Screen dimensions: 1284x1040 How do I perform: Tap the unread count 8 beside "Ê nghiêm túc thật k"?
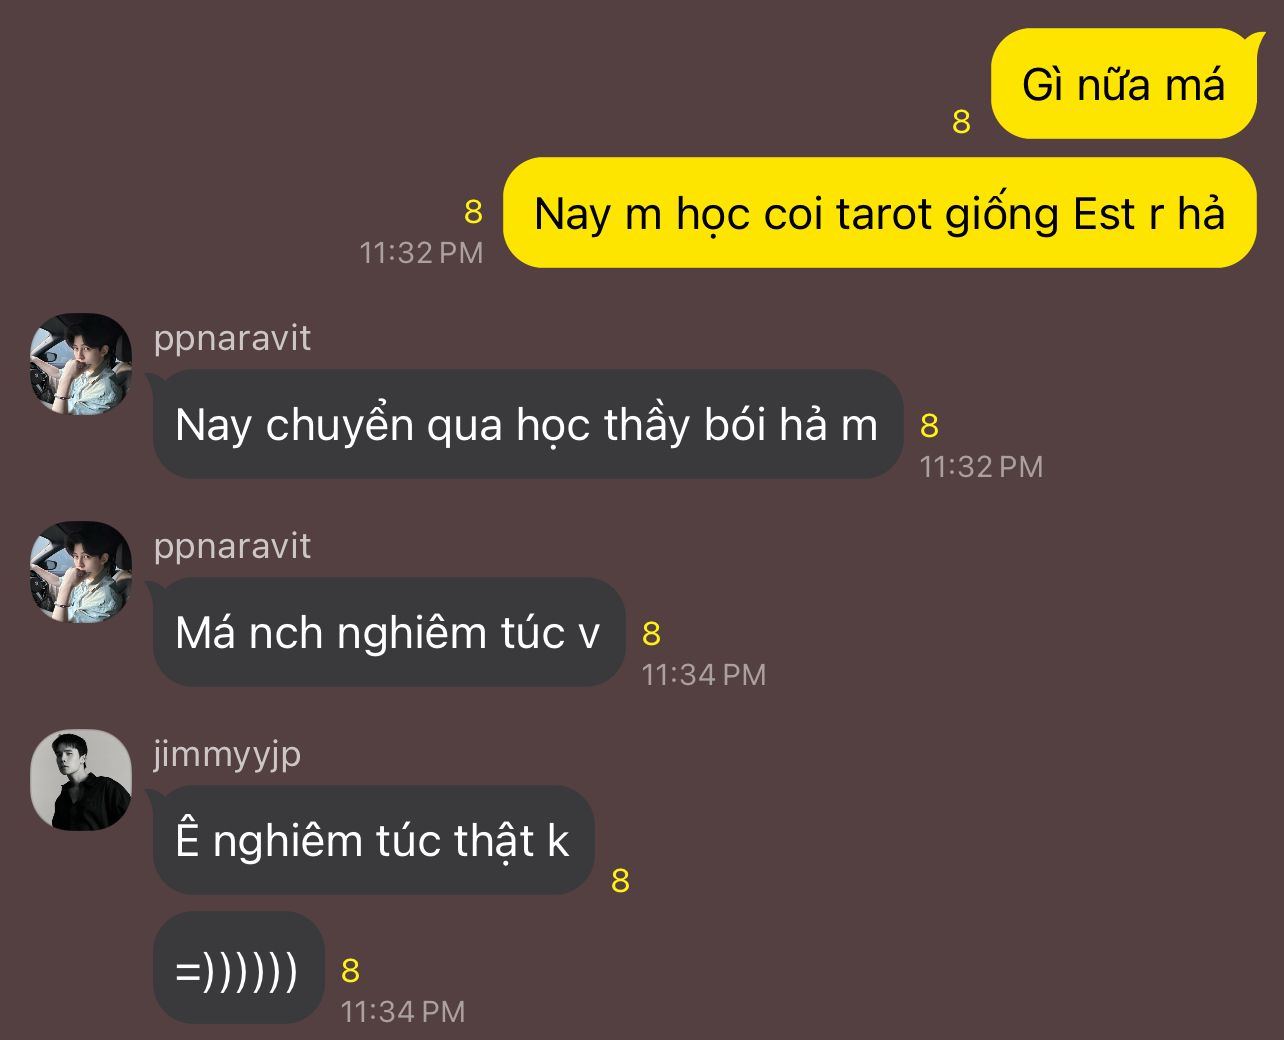[x=621, y=881]
